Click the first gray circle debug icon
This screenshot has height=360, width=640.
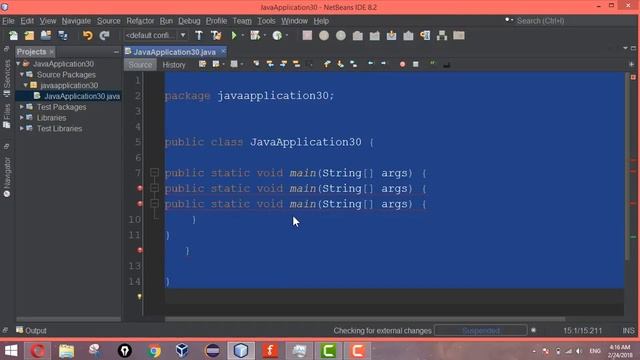[x=324, y=36]
